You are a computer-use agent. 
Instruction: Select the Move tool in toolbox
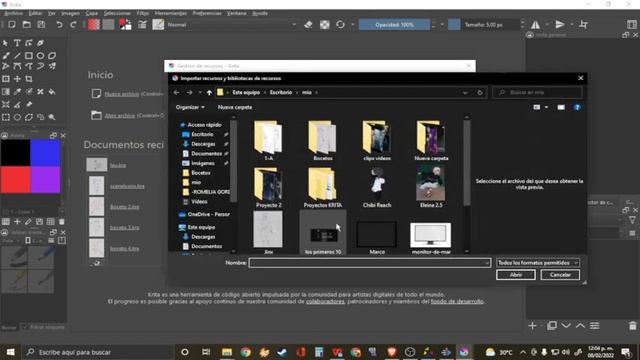click(17, 79)
